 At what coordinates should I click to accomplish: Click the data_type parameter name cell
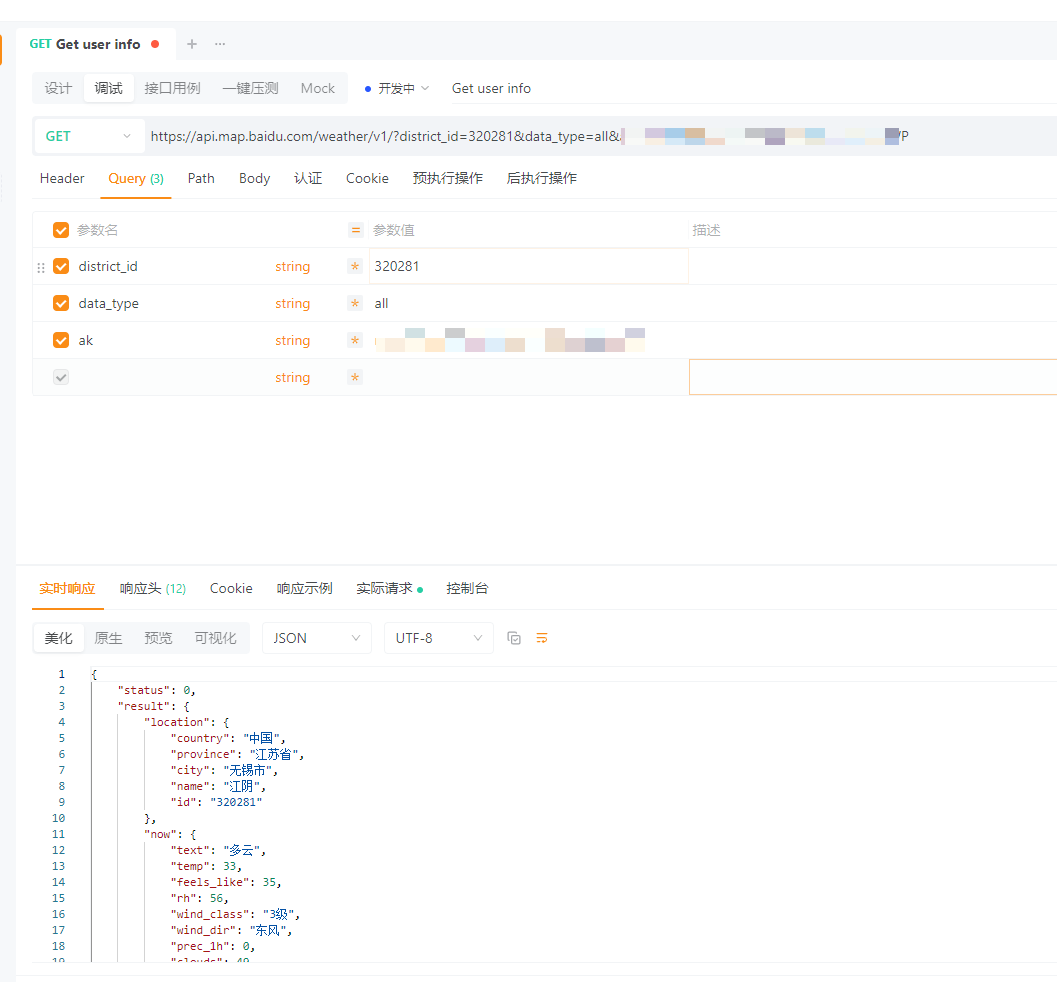[x=172, y=303]
